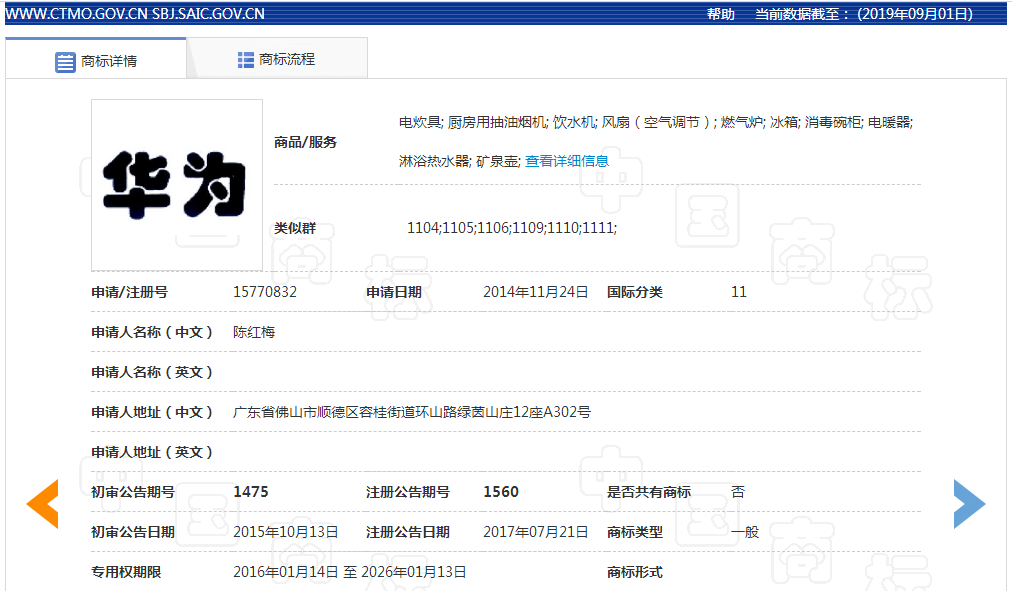The image size is (1012, 591).
Task: Click the 商品/服务 label
Action: click(x=305, y=143)
